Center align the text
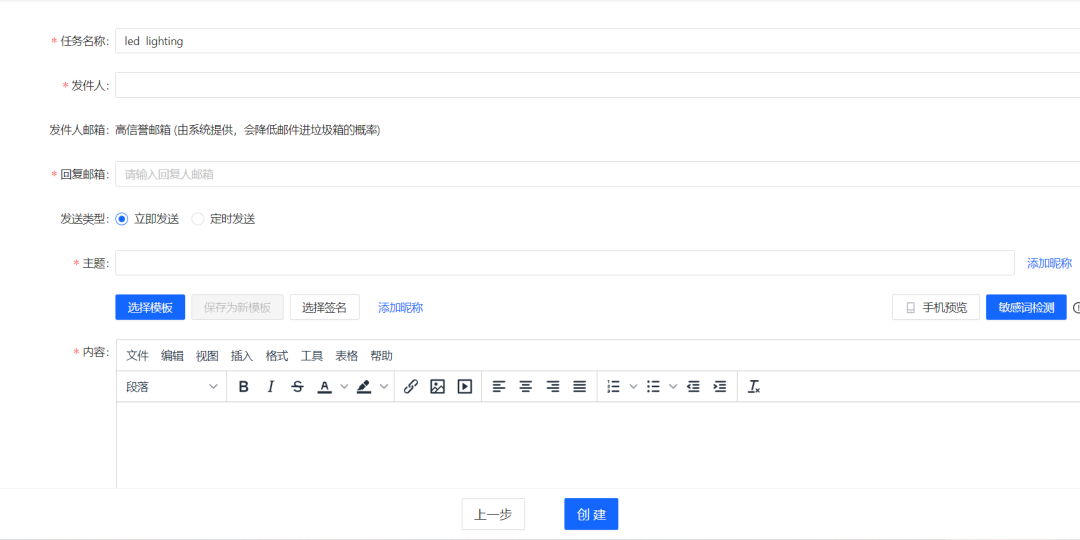Screen dimensions: 1080x540 [x=525, y=387]
